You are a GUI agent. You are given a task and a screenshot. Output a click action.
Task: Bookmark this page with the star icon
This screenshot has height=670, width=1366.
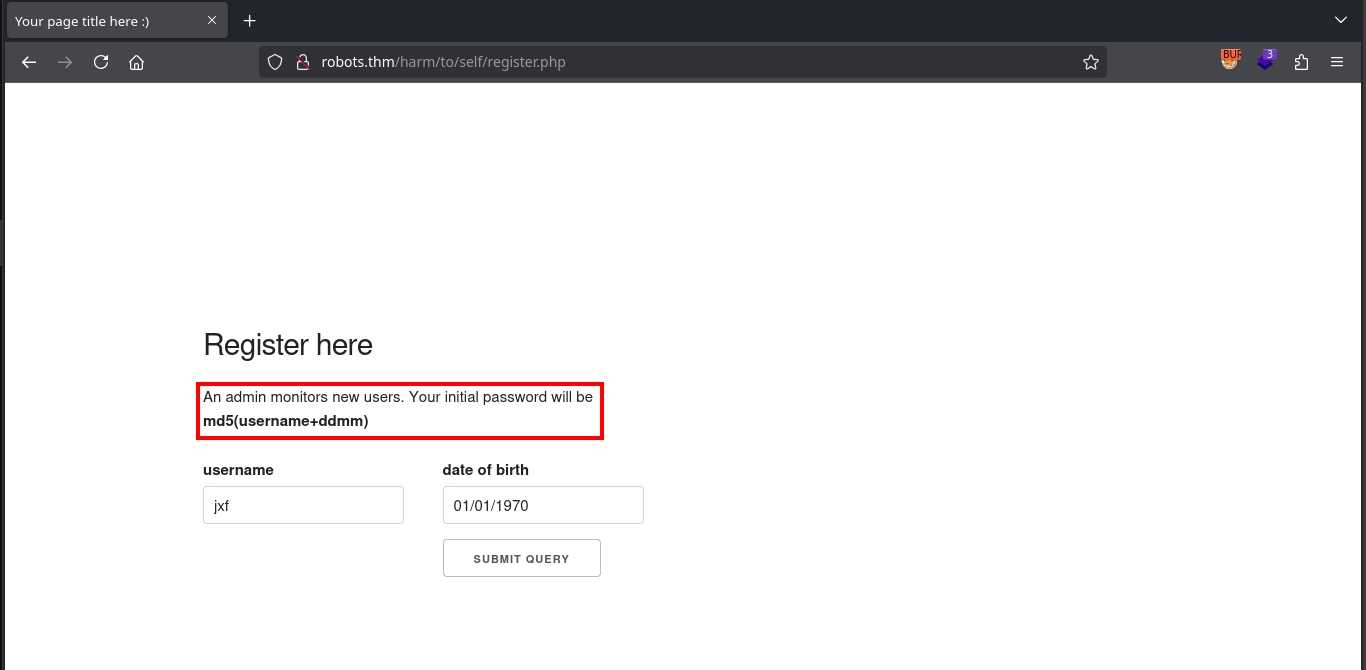coord(1090,62)
